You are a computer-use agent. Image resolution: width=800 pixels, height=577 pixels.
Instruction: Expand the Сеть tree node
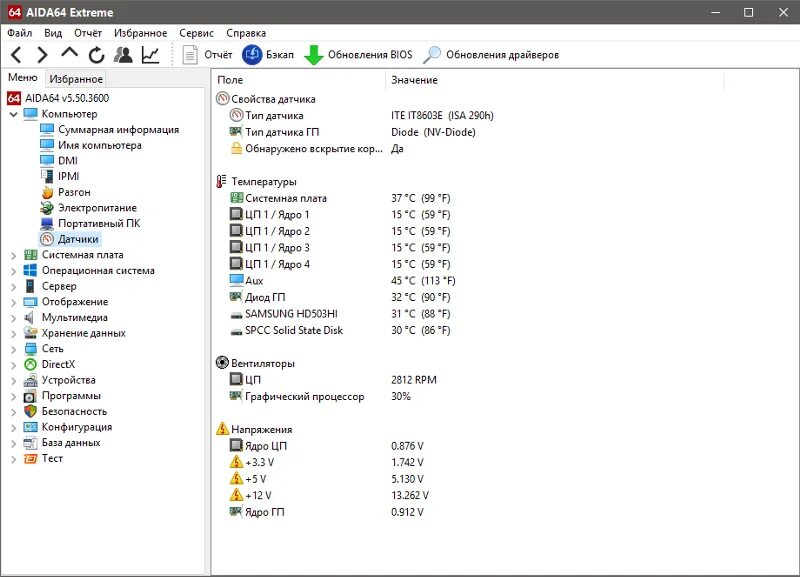coord(14,349)
